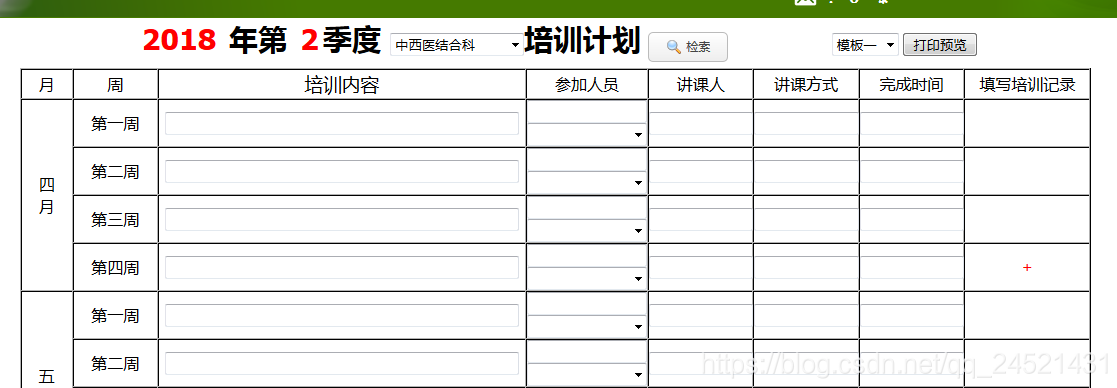Image resolution: width=1117 pixels, height=388 pixels.
Task: Select 讲课方式 field in 四月 第三周 row
Action: [806, 220]
